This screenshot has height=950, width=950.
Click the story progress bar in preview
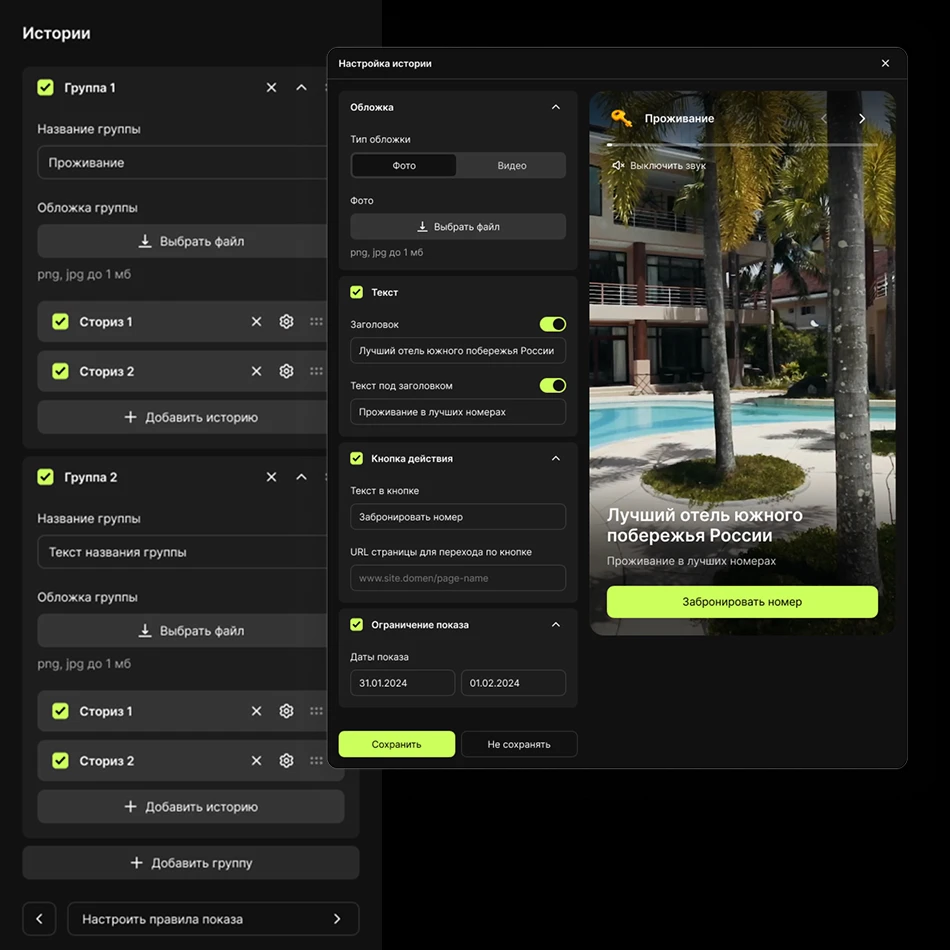point(742,145)
